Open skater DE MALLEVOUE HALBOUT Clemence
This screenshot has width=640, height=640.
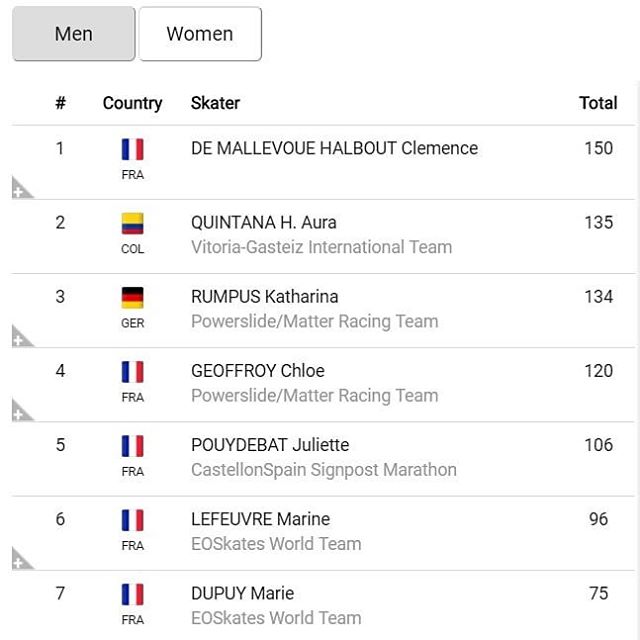tap(334, 148)
